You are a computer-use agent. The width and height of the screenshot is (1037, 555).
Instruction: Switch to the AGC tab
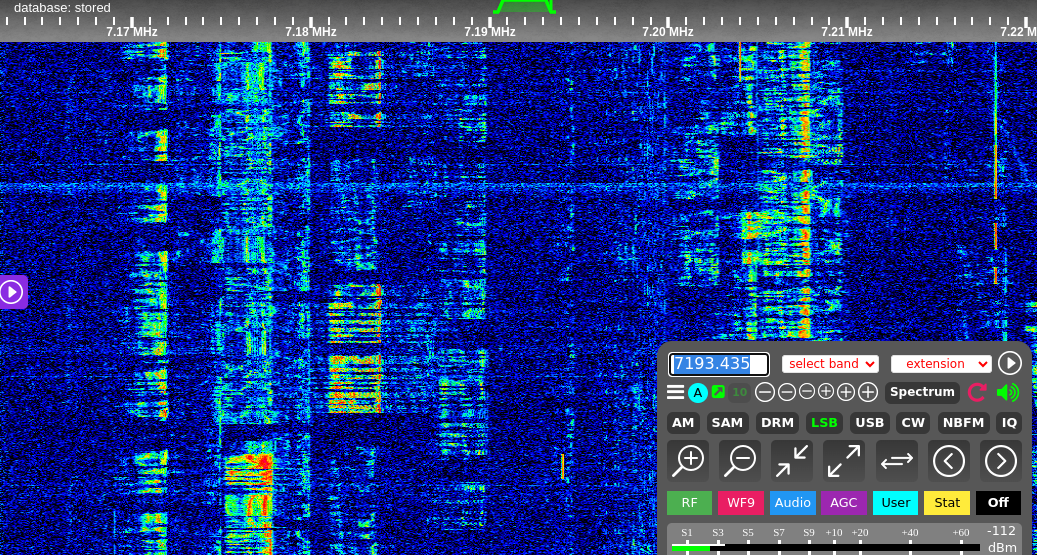pos(844,503)
